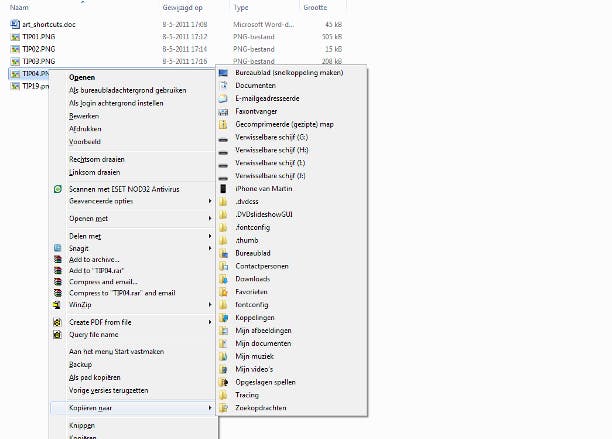Click the WinZip icon in context menu
Image resolution: width=612 pixels, height=439 pixels.
point(58,305)
